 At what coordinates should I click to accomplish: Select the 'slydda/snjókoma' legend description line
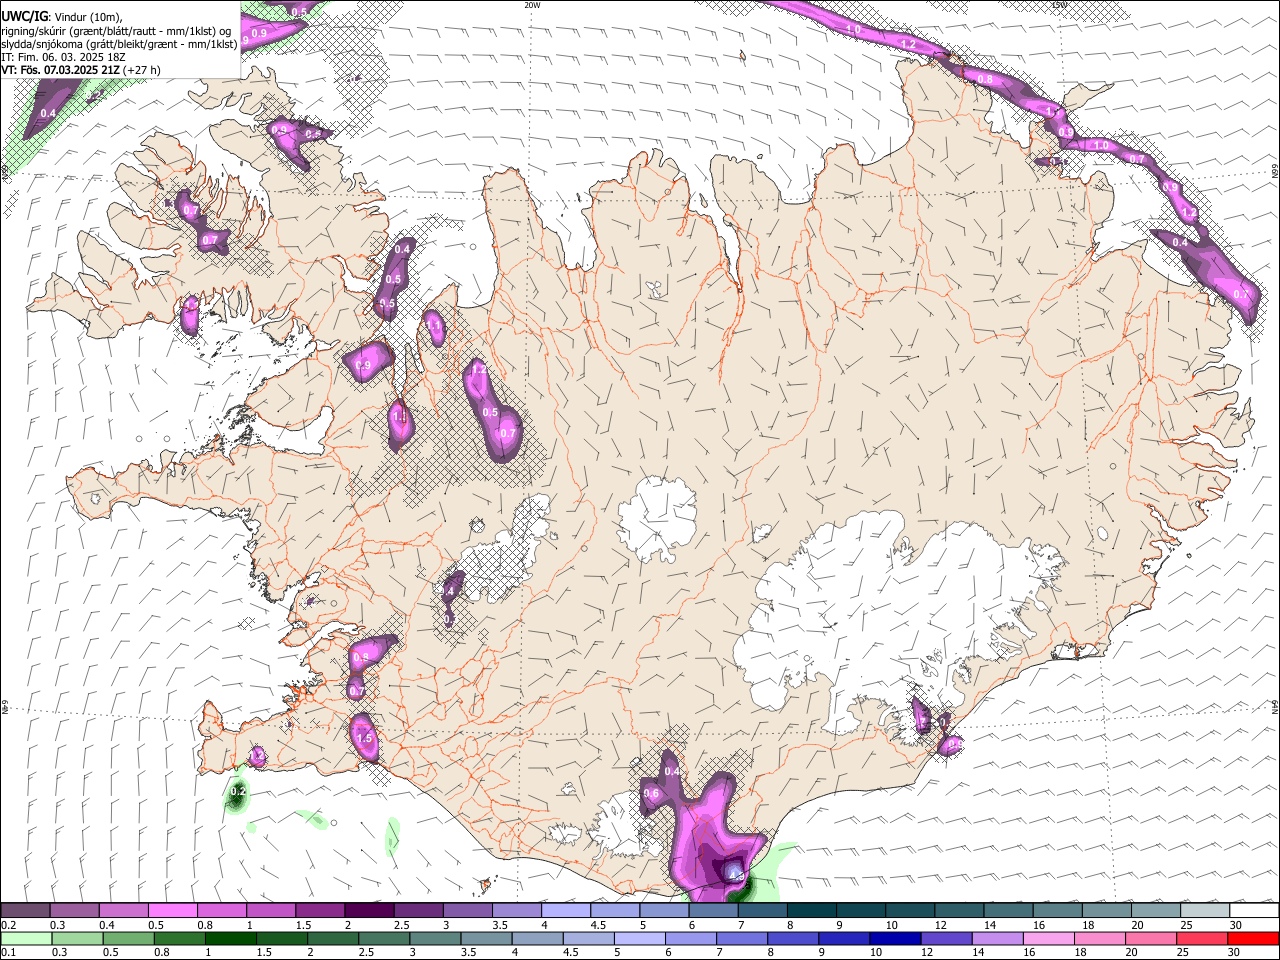click(x=119, y=44)
